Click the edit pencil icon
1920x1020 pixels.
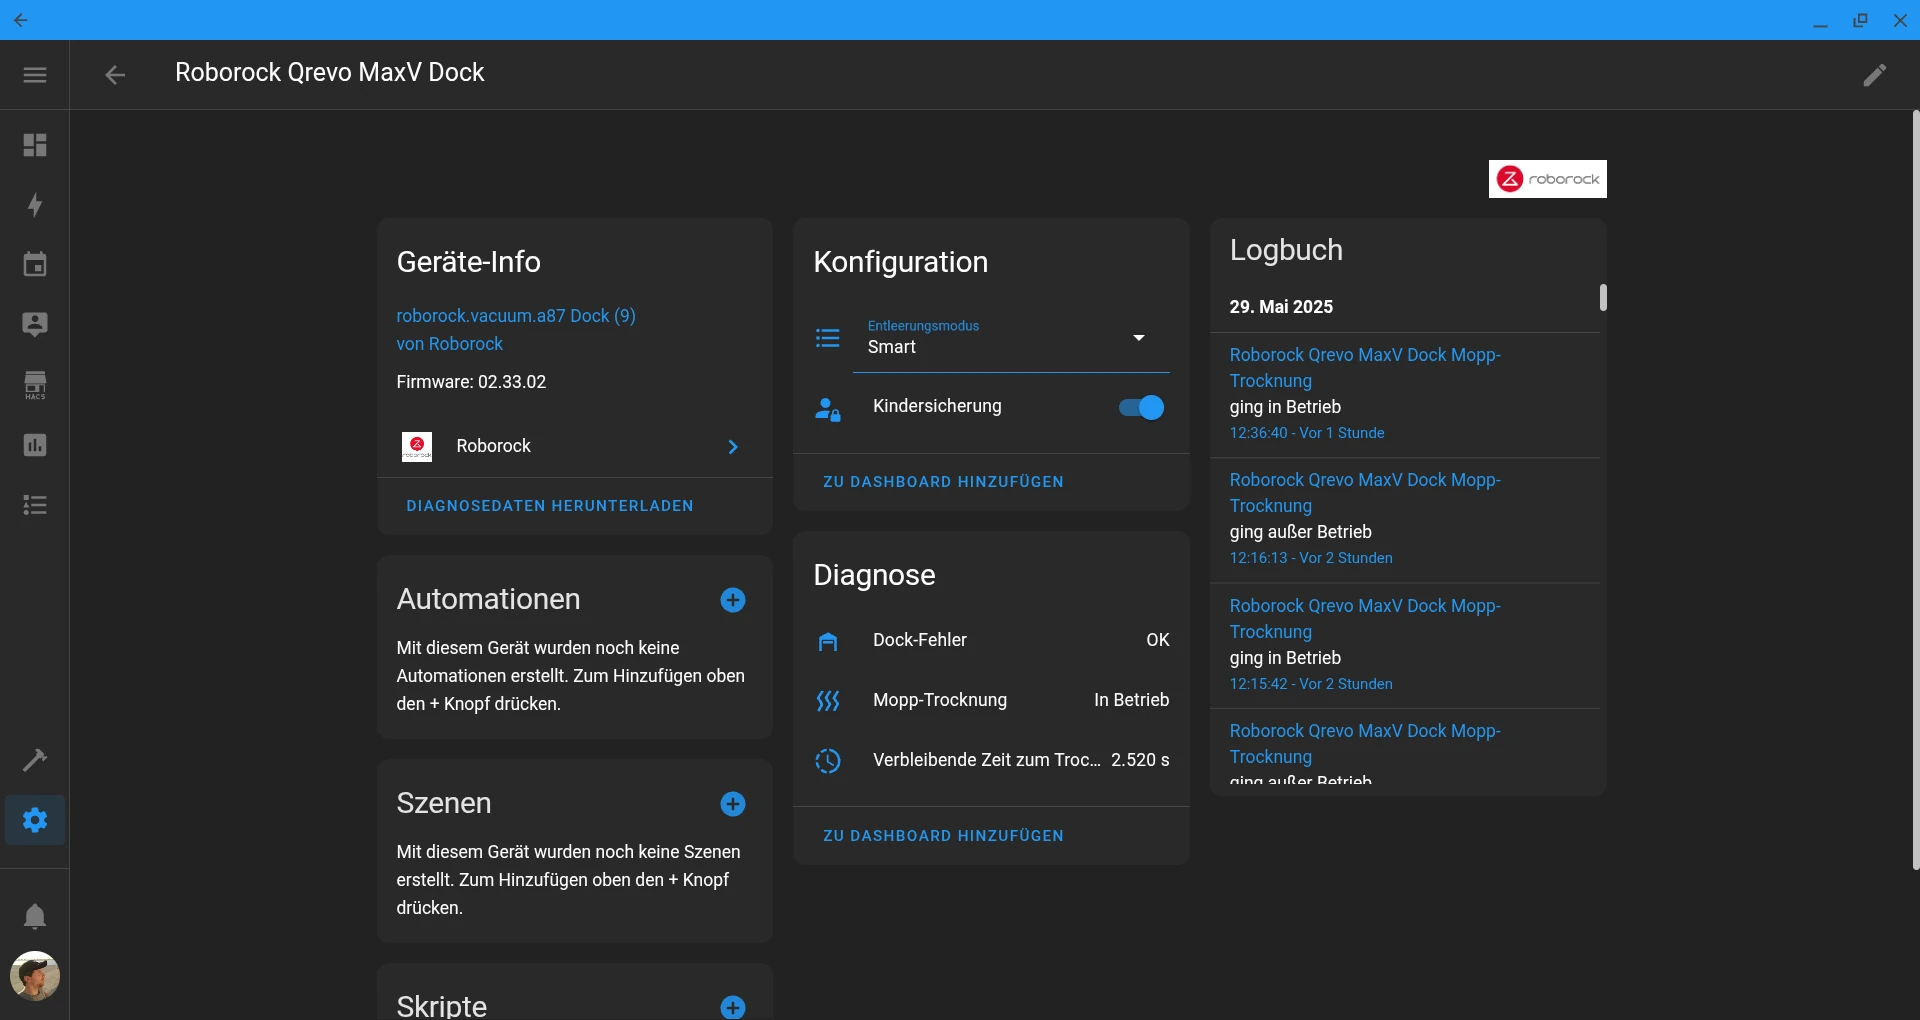point(1875,75)
